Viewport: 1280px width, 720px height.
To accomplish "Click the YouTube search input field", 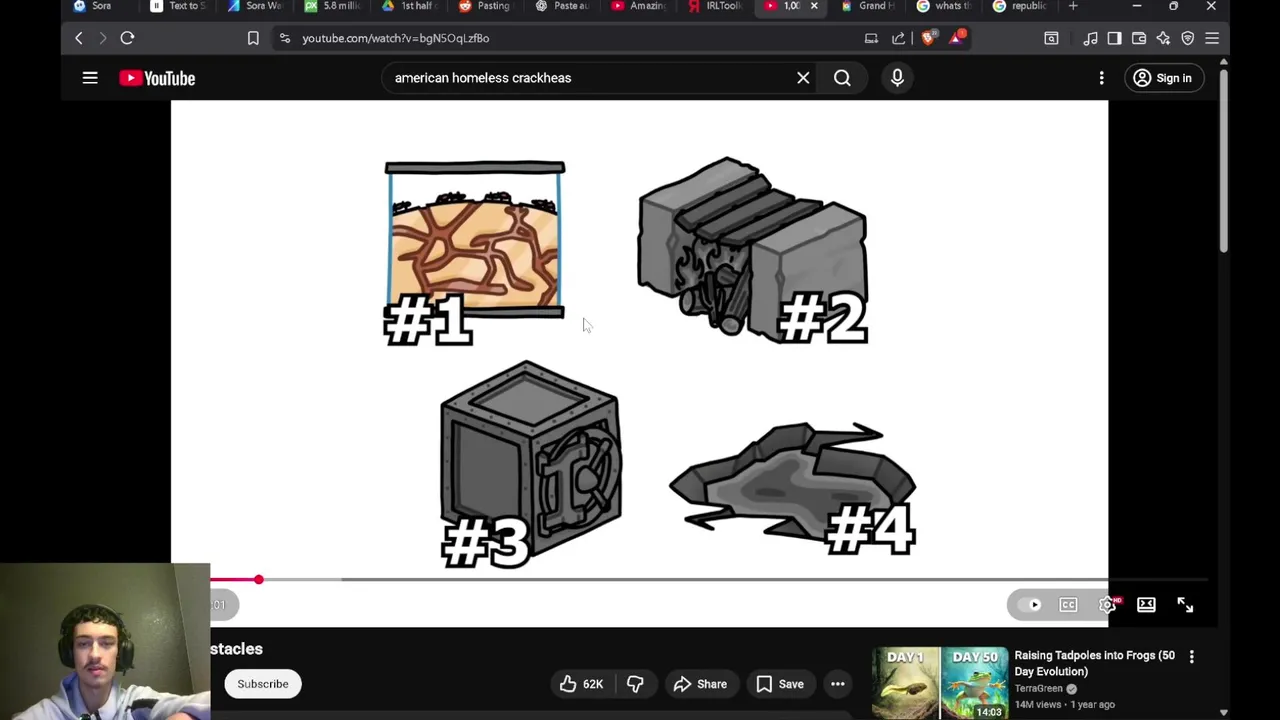I will click(590, 78).
